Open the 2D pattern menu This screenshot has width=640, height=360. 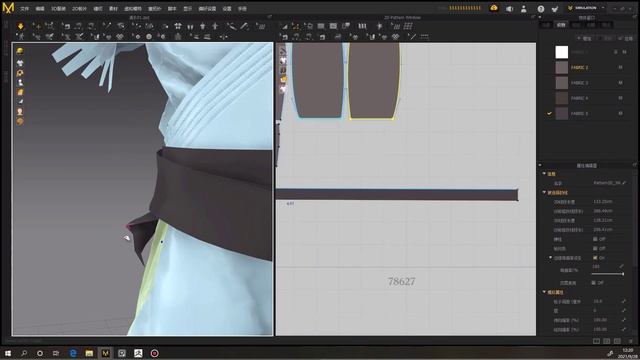coord(79,9)
